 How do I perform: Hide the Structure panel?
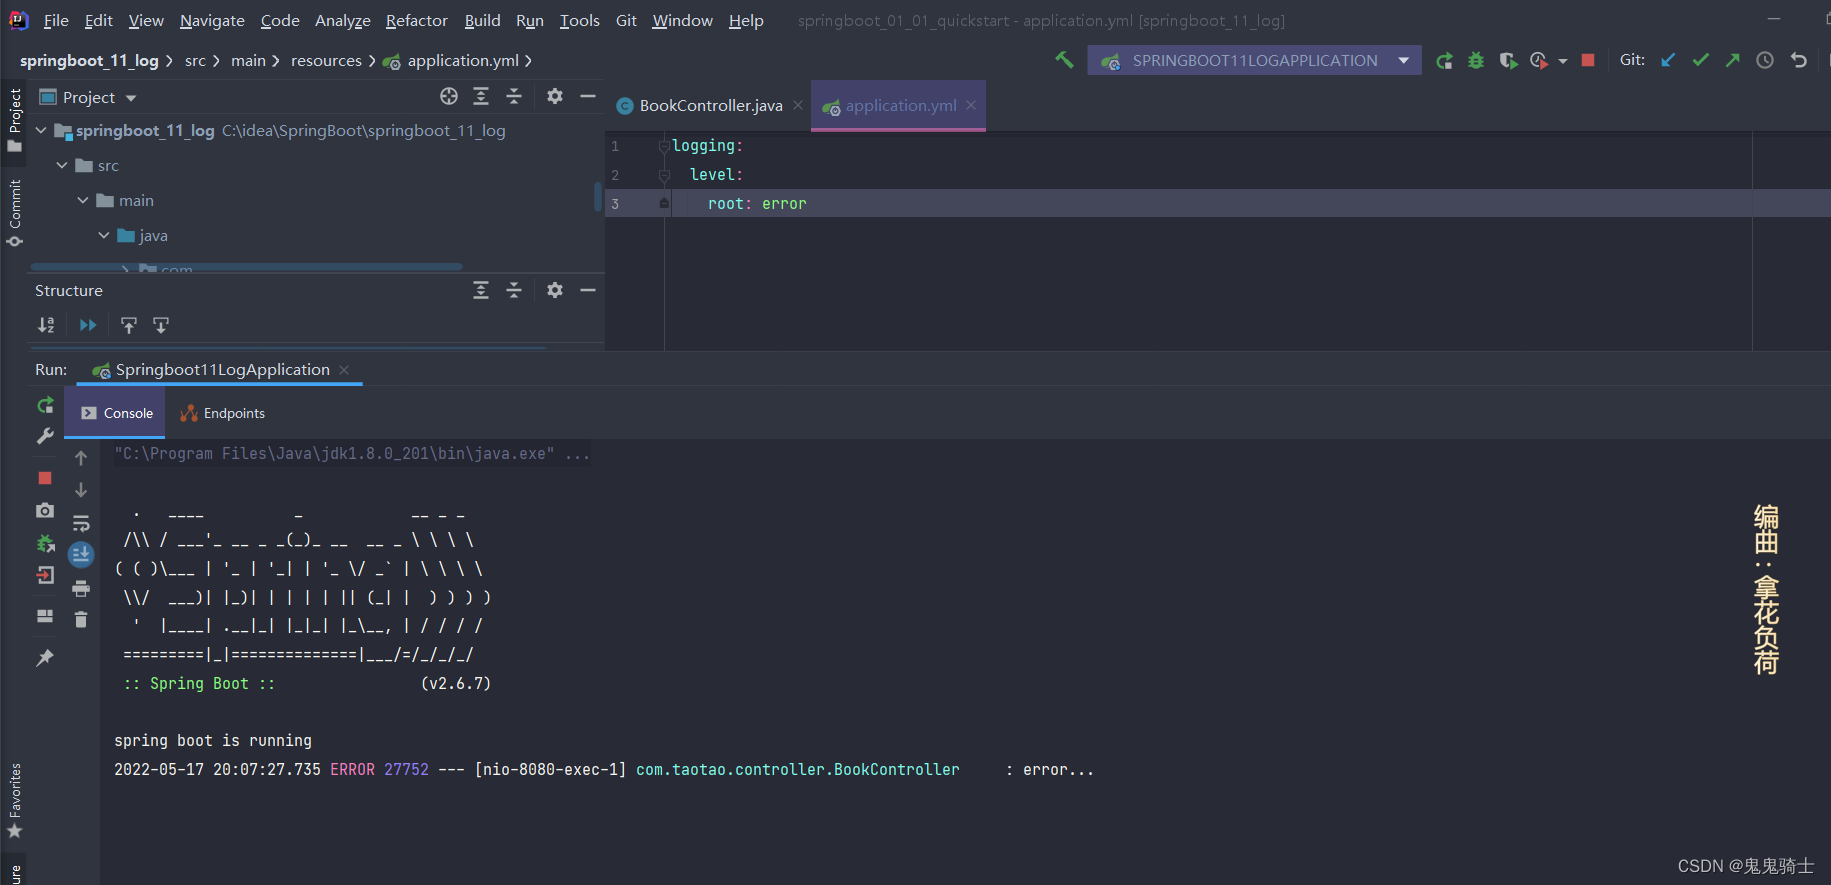pyautogui.click(x=588, y=290)
